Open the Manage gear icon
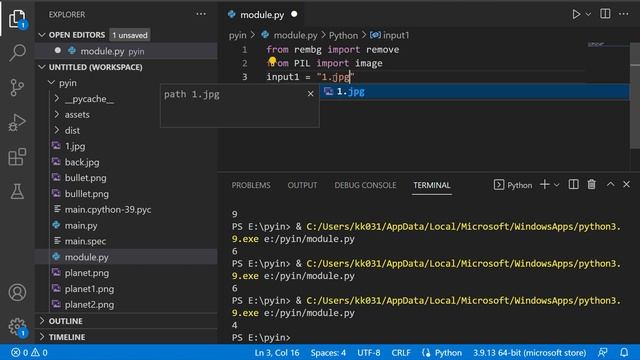Image resolution: width=640 pixels, height=360 pixels. tap(17, 327)
